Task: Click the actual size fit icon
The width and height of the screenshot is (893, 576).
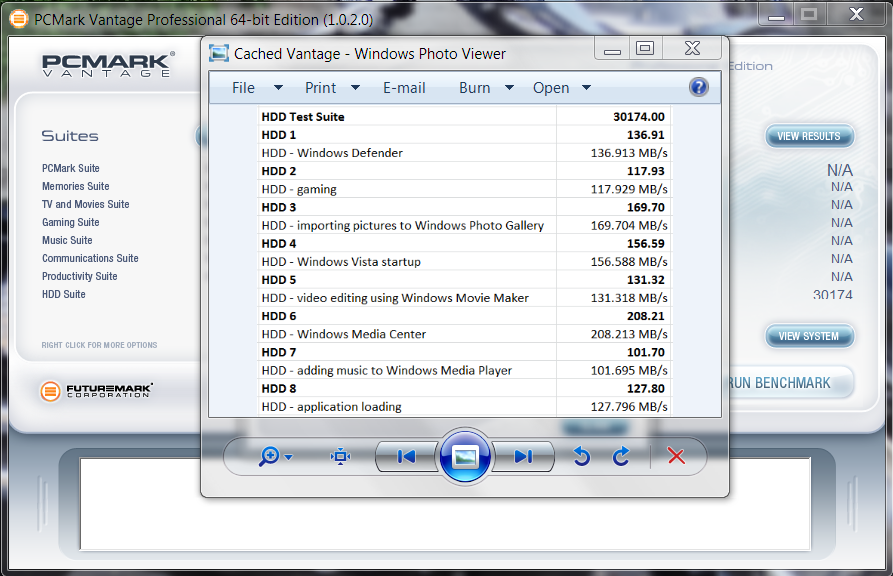Action: click(x=341, y=456)
